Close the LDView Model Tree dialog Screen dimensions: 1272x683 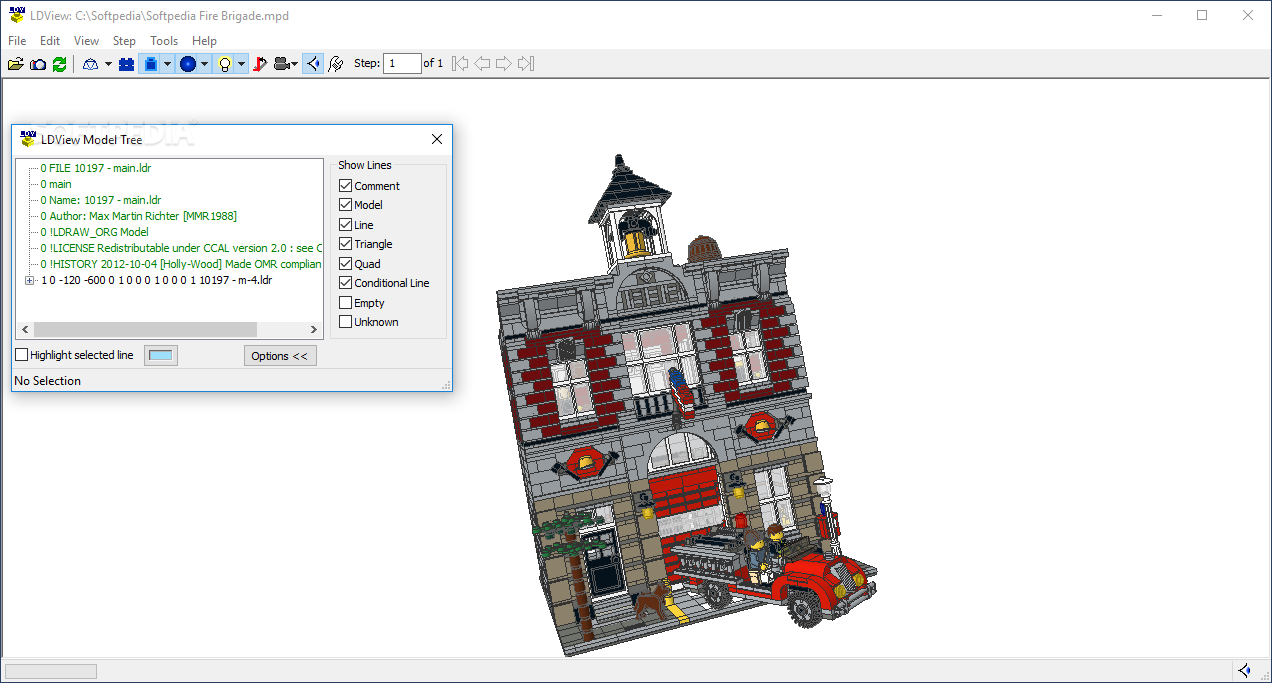click(x=437, y=140)
